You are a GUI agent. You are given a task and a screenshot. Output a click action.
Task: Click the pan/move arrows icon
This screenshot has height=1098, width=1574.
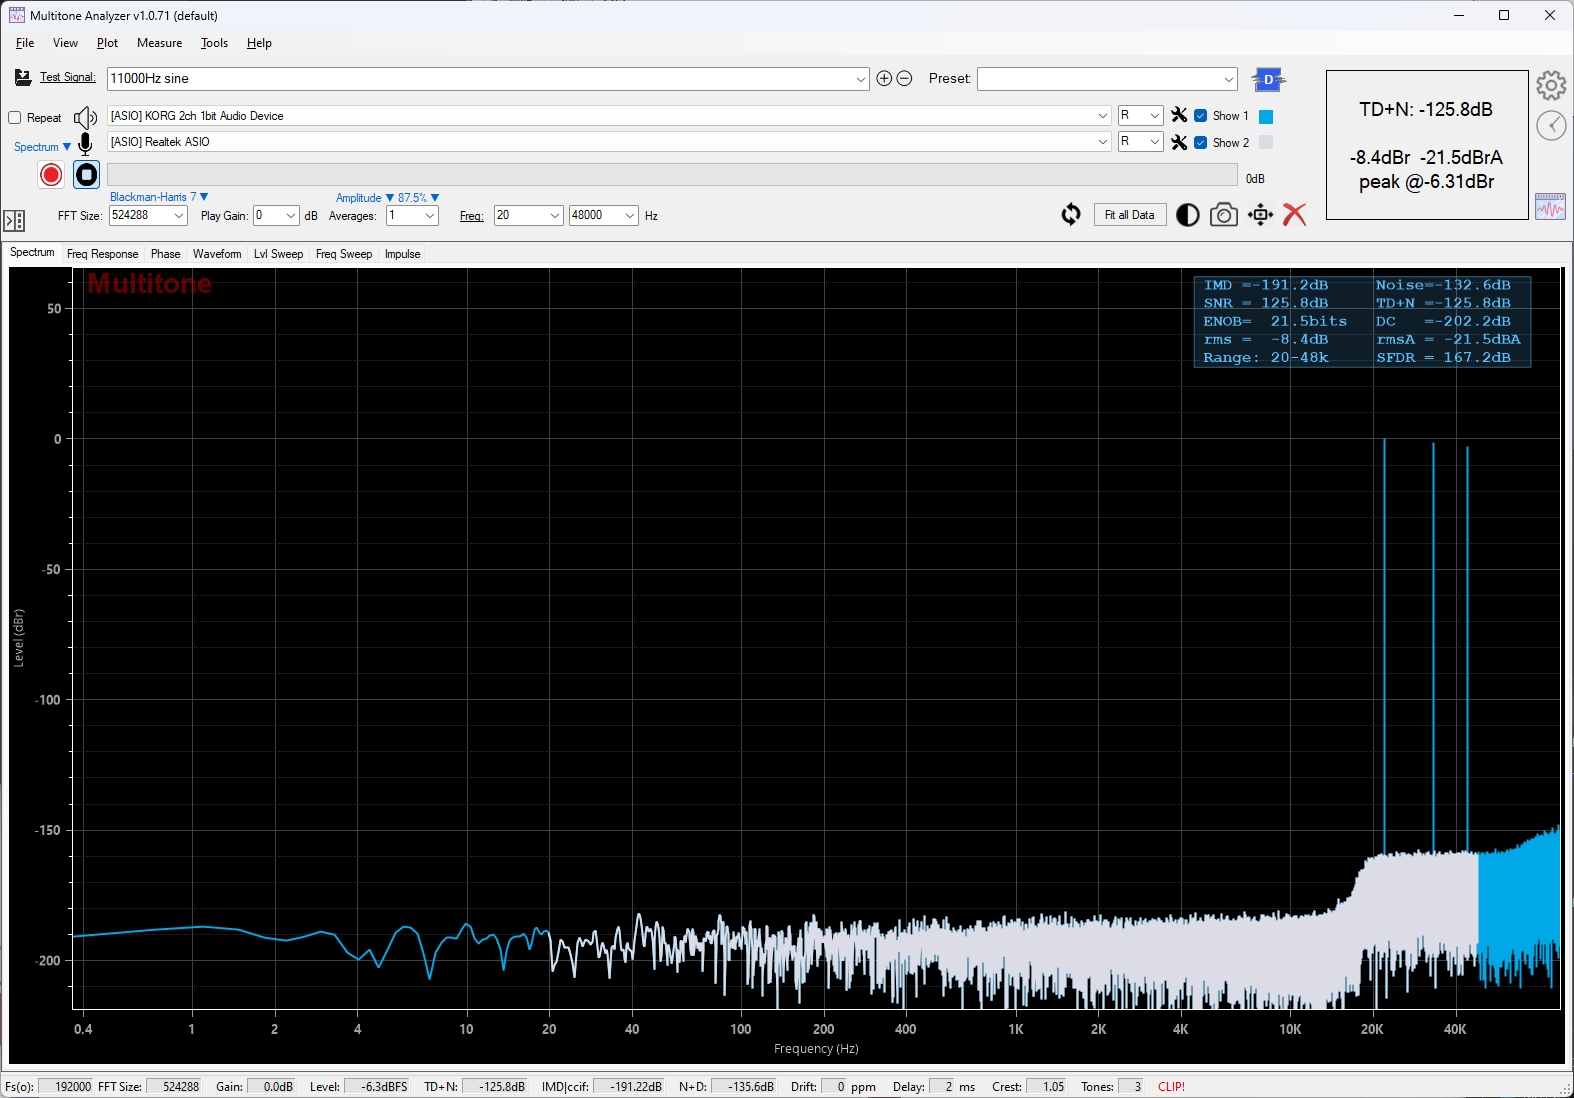click(1260, 215)
